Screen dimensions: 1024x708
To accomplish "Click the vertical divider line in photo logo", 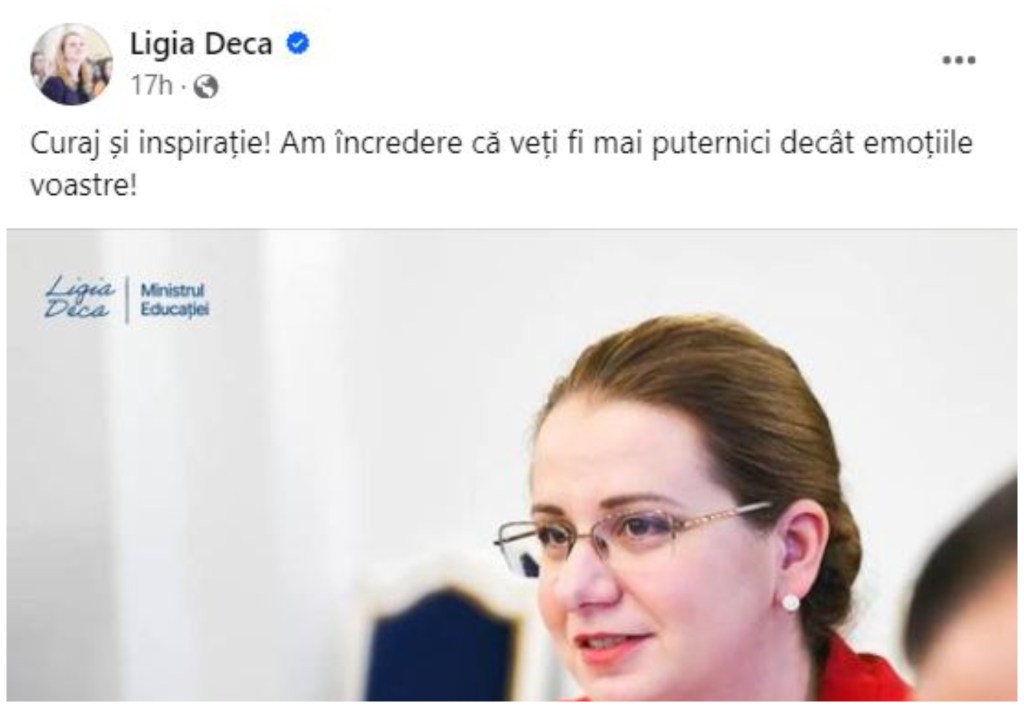I will point(127,299).
